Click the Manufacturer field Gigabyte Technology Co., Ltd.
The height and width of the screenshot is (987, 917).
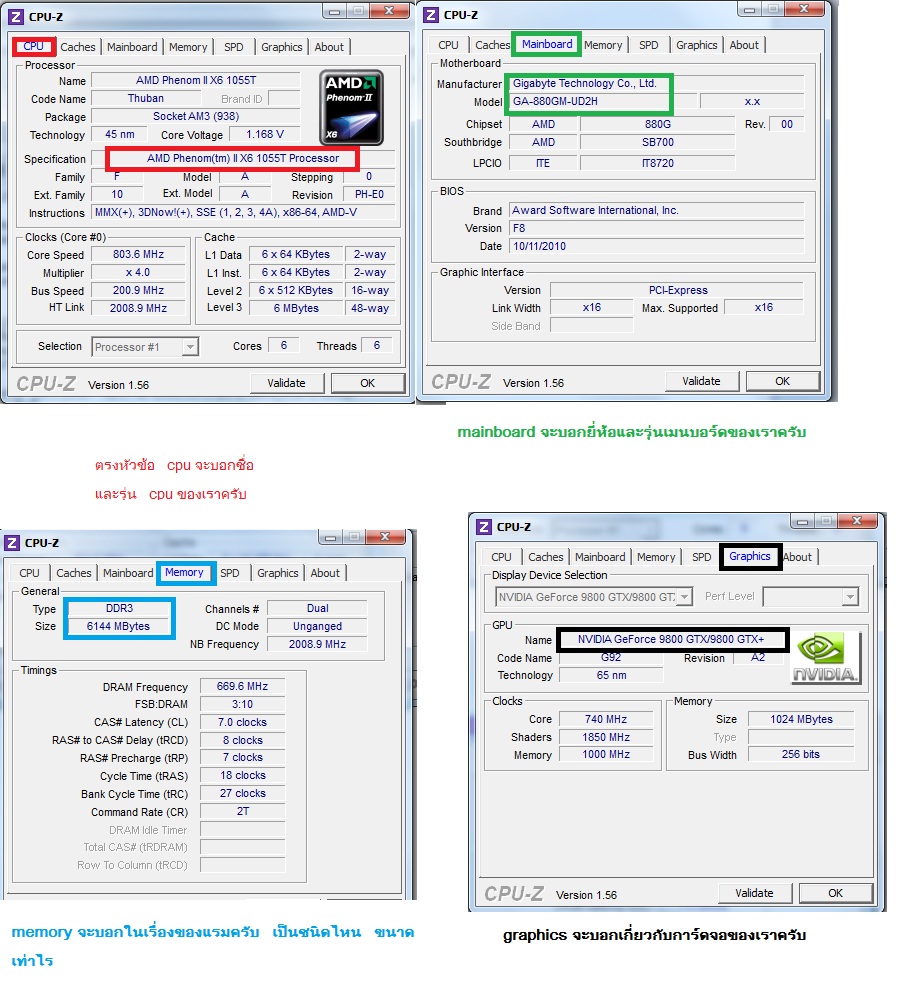(656, 84)
